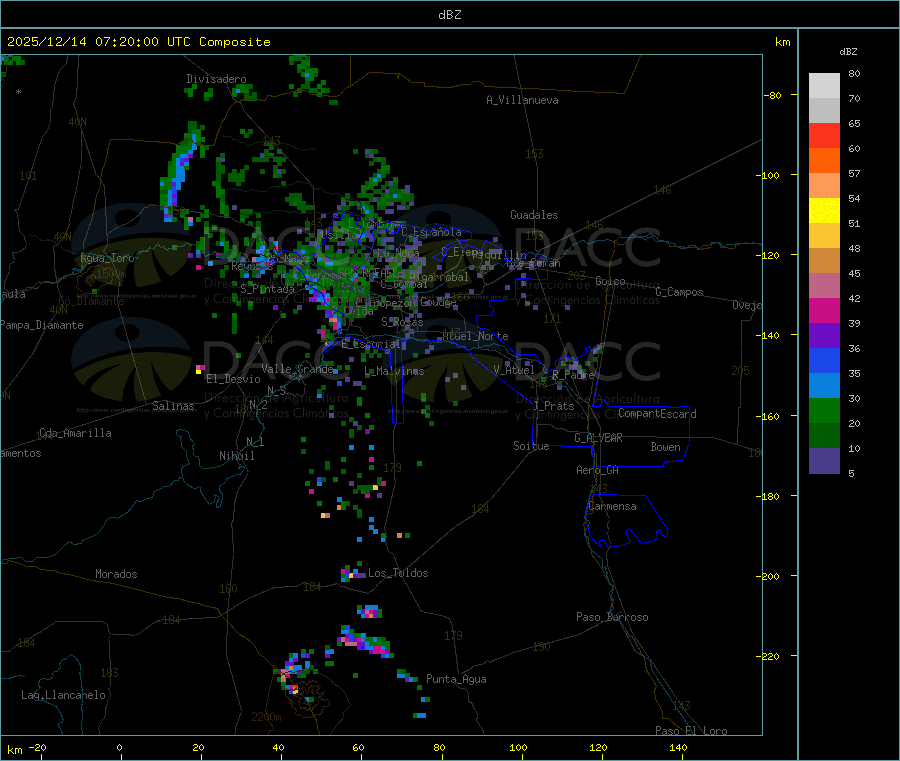900x761 pixels.
Task: Click the C_Española map label
Action: point(431,232)
